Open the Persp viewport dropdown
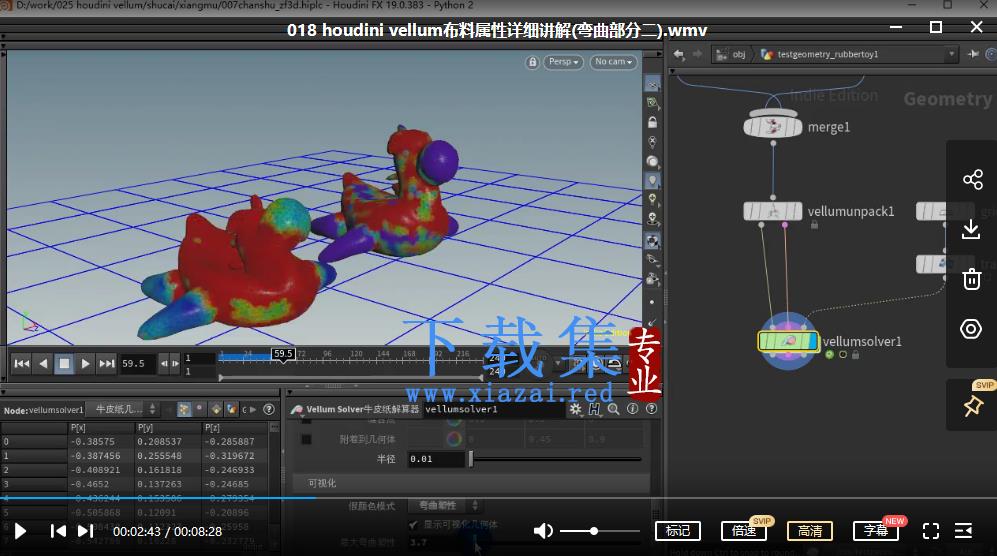 click(563, 62)
